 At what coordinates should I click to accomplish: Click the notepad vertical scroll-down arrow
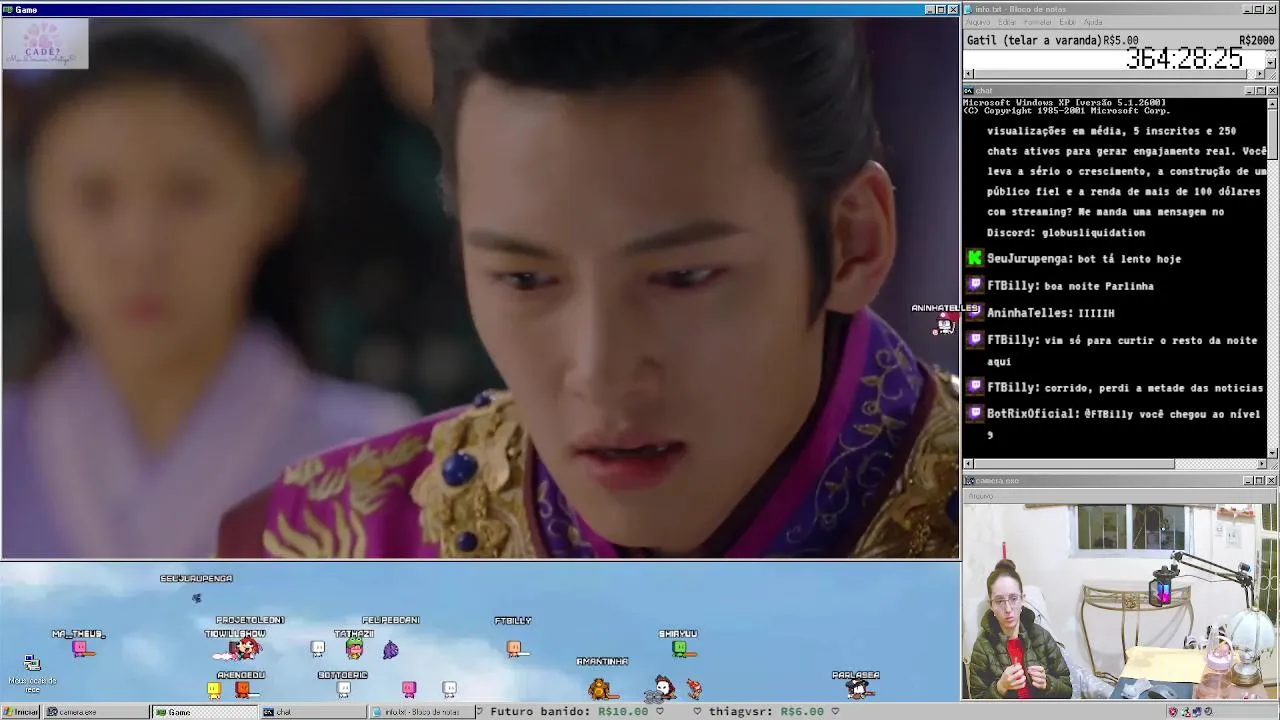pyautogui.click(x=1271, y=63)
